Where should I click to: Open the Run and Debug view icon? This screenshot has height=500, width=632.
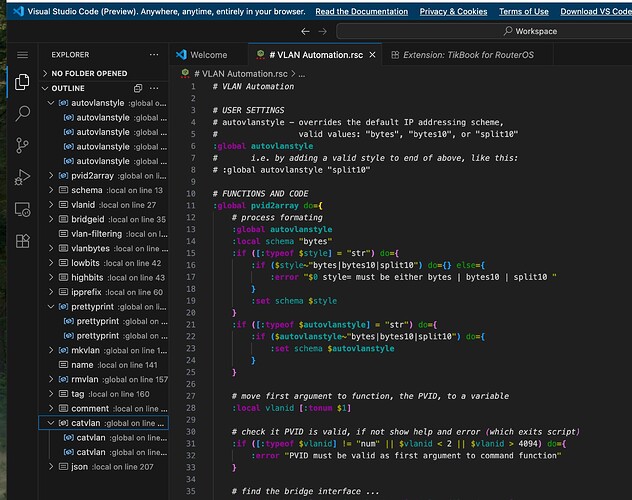coord(22,177)
